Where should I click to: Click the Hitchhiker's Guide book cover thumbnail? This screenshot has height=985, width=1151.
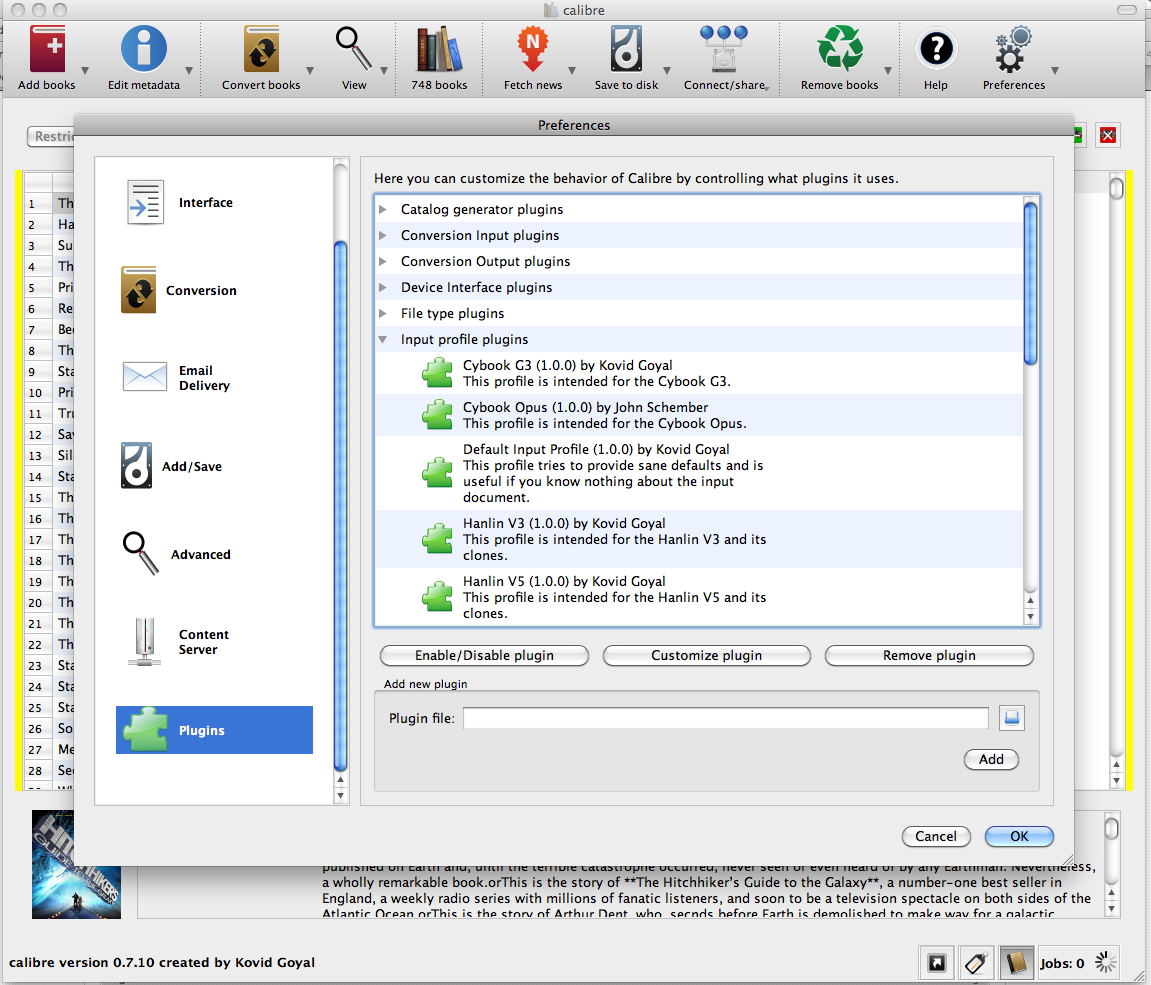pyautogui.click(x=76, y=865)
